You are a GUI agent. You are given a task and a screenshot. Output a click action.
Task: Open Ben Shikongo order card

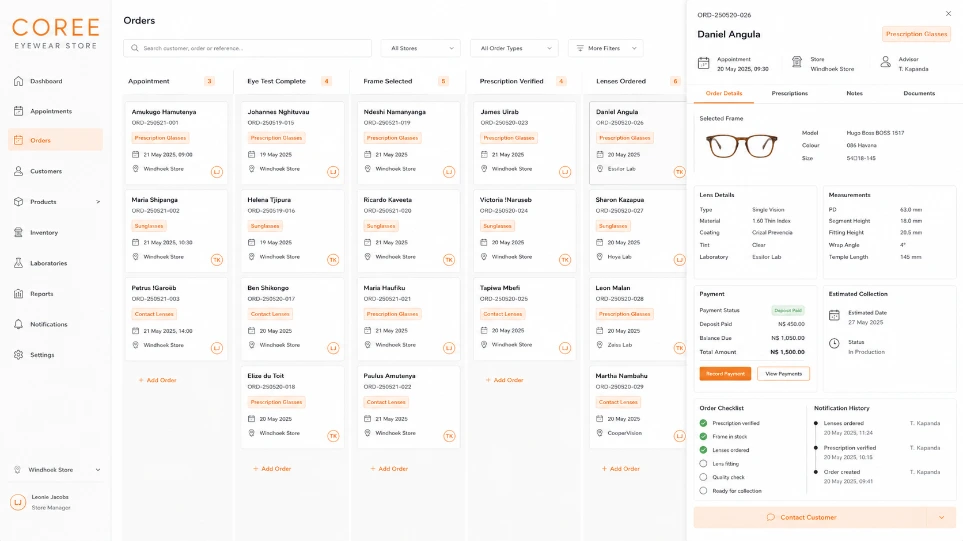click(x=292, y=319)
